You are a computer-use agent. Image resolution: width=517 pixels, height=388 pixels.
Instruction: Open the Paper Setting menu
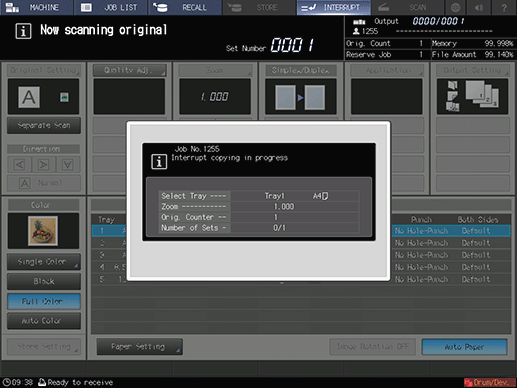click(139, 347)
